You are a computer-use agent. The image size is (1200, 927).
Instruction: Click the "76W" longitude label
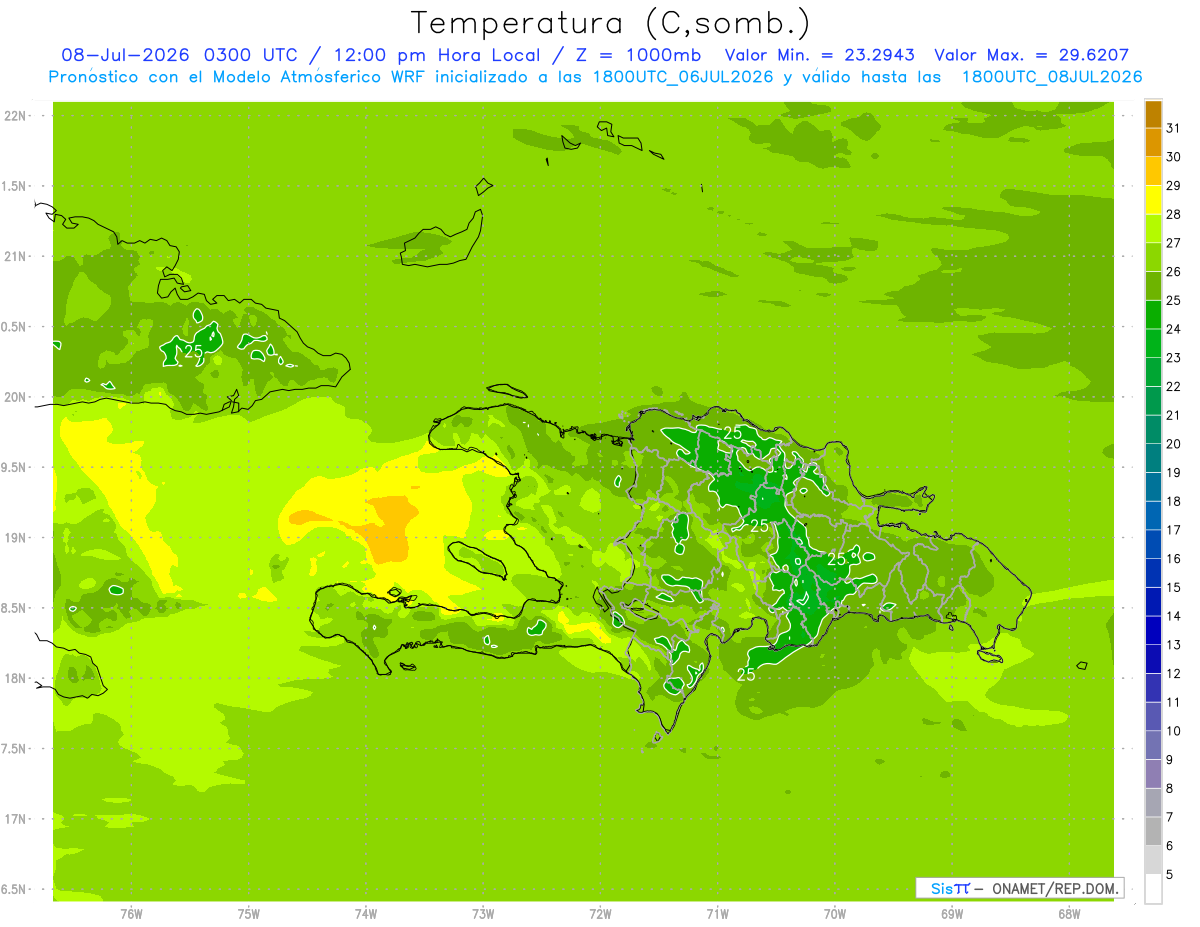[x=131, y=913]
